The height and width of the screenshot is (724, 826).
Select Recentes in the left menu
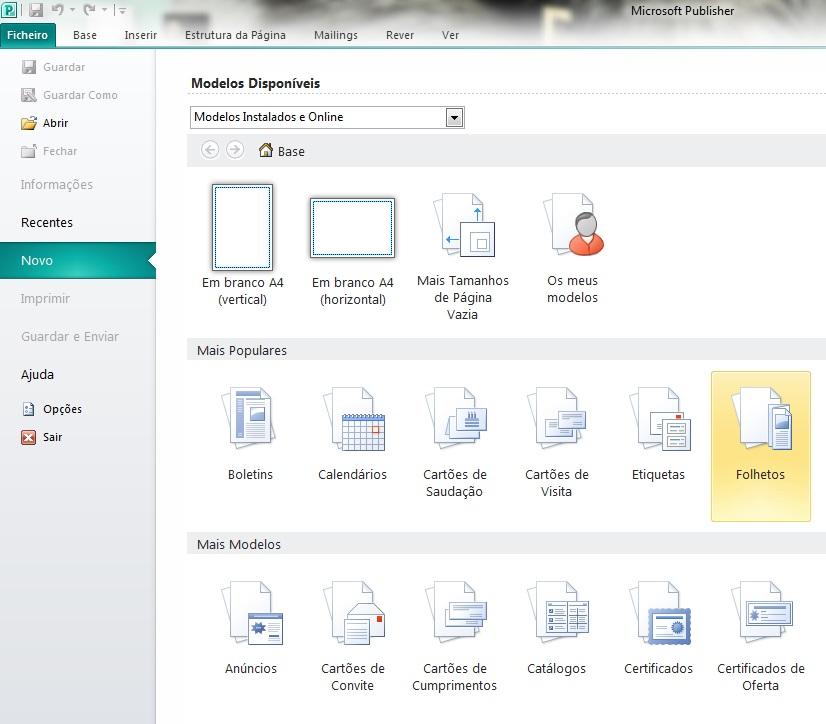[x=47, y=223]
